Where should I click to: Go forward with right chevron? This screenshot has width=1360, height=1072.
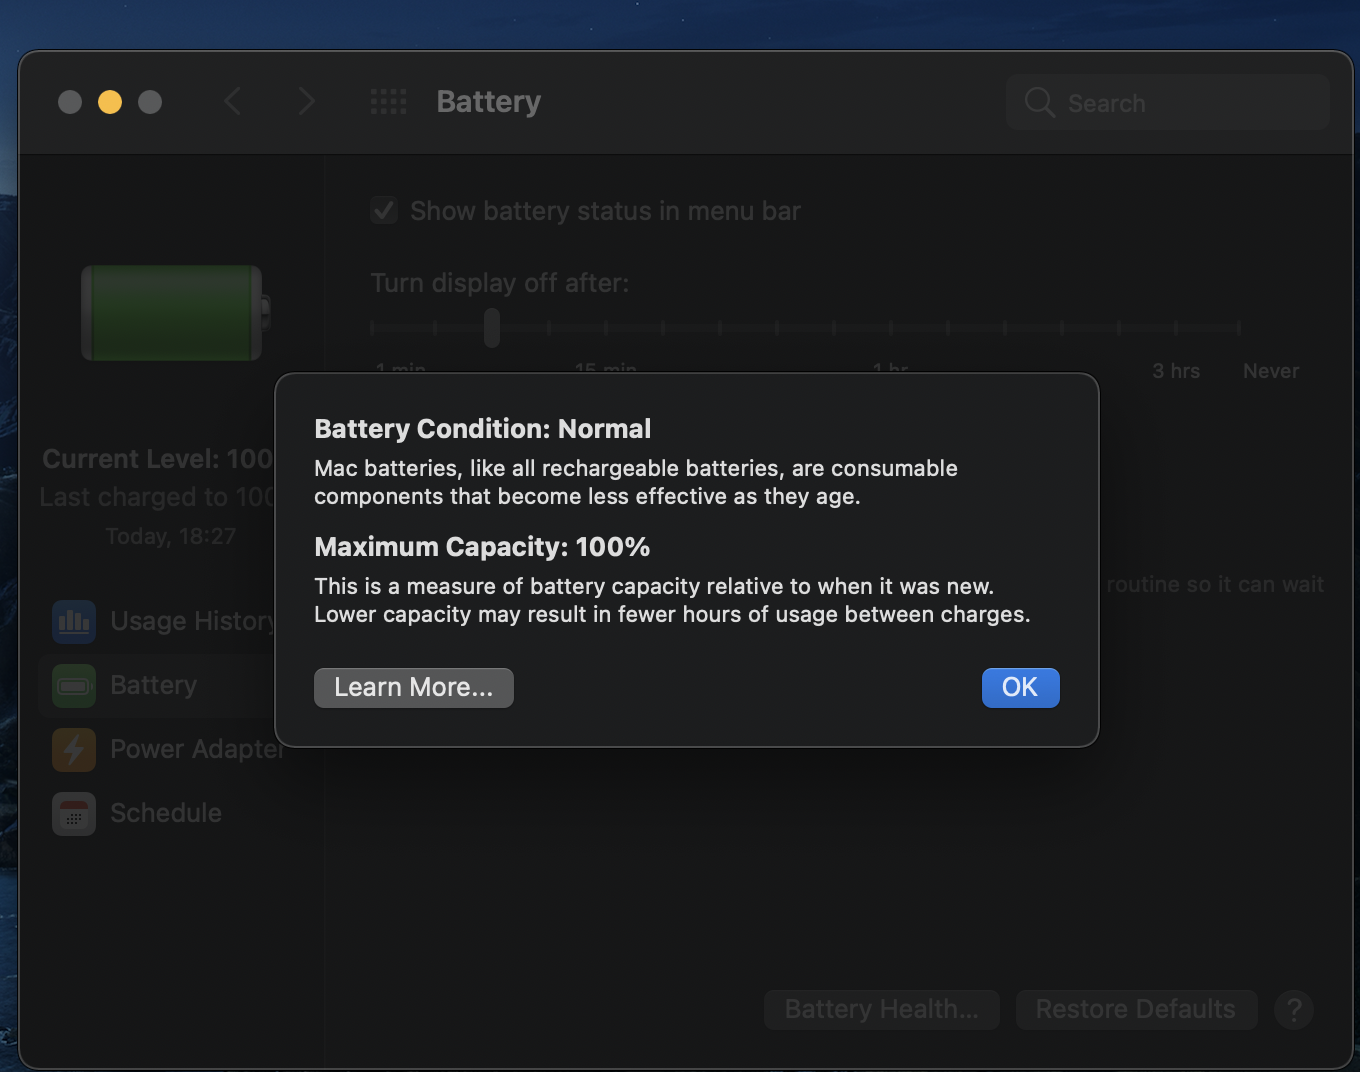pyautogui.click(x=306, y=101)
